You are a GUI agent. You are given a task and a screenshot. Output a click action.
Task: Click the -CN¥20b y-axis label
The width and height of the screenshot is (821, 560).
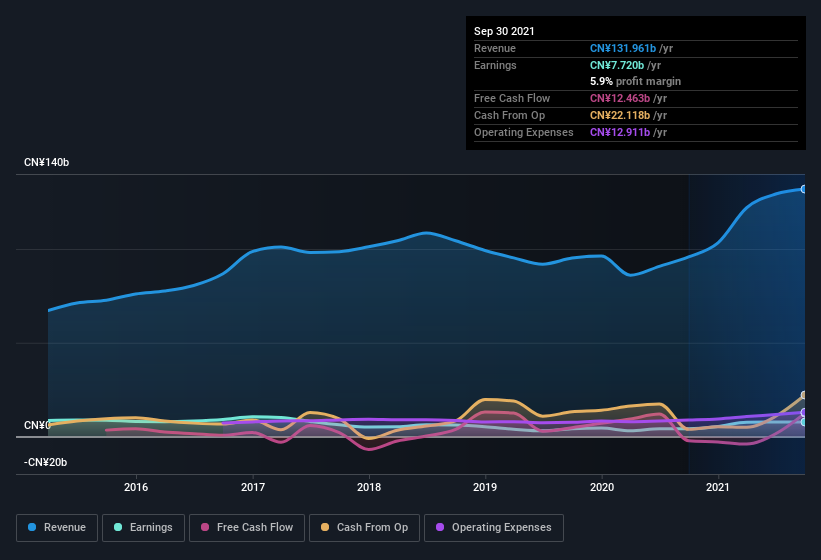click(x=46, y=462)
